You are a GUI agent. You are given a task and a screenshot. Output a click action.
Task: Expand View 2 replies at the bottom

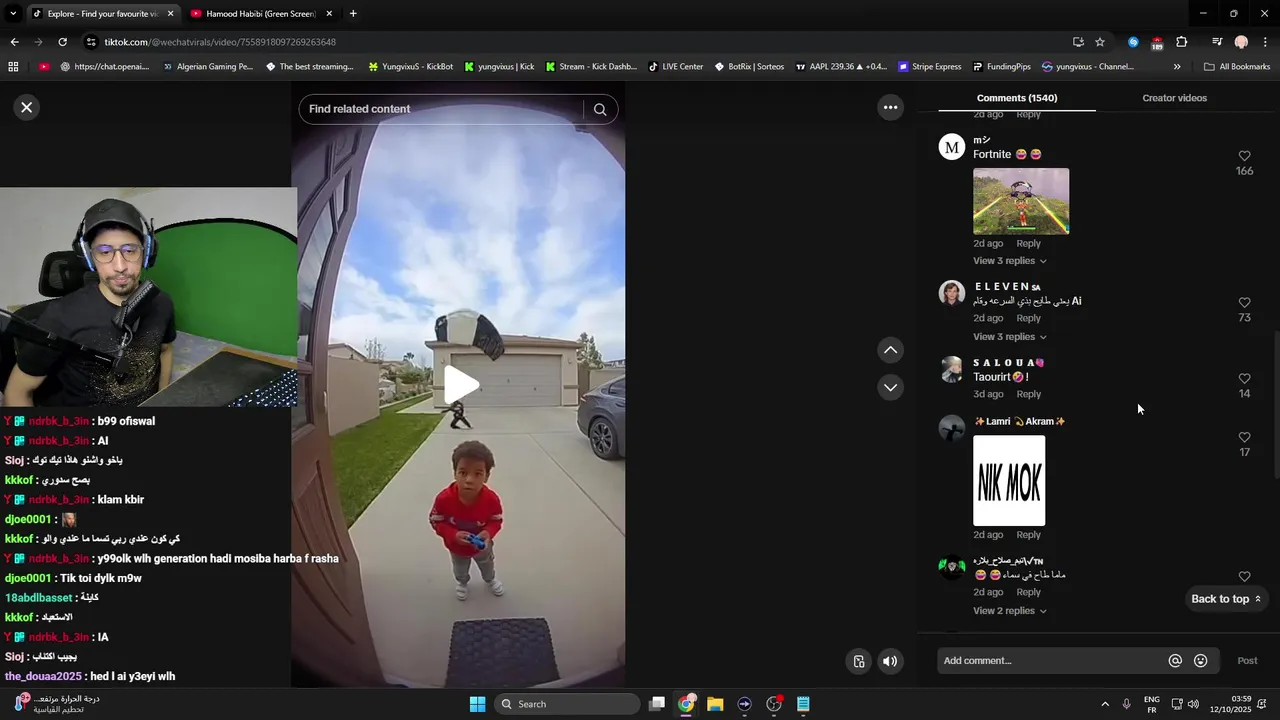tap(1010, 611)
